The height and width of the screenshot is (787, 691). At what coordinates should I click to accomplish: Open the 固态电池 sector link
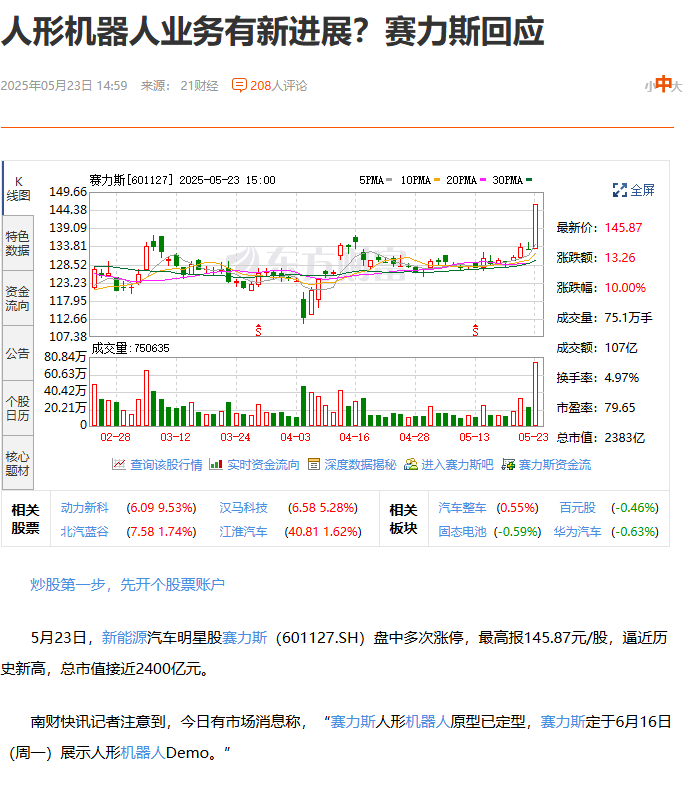point(462,532)
